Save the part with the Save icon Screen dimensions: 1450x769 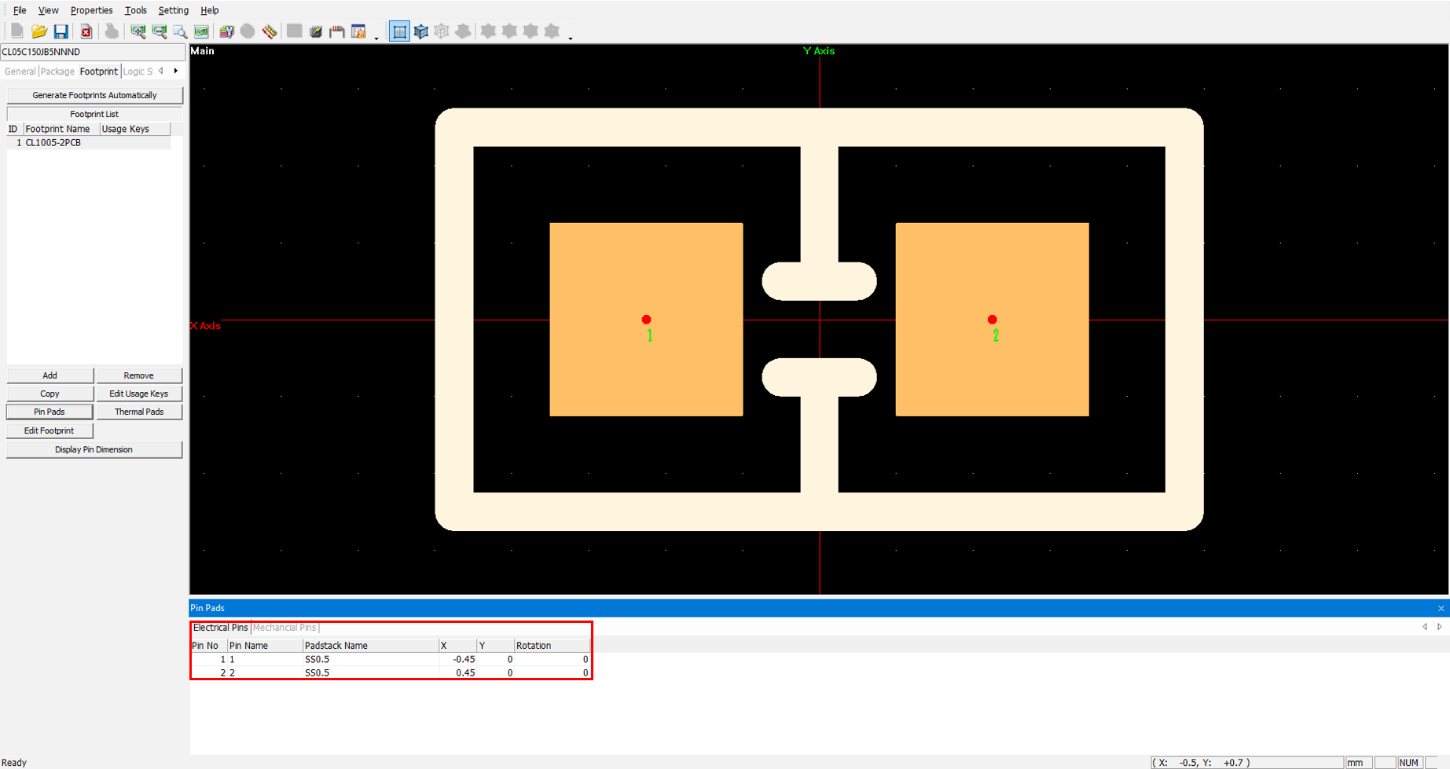pyautogui.click(x=62, y=30)
